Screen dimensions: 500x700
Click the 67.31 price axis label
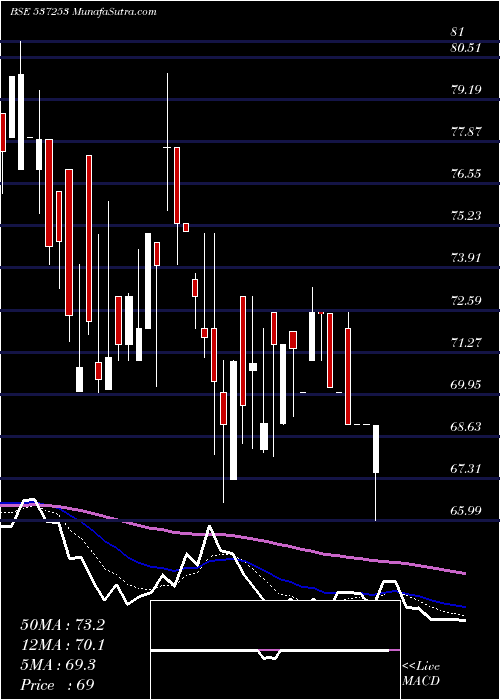tap(466, 468)
